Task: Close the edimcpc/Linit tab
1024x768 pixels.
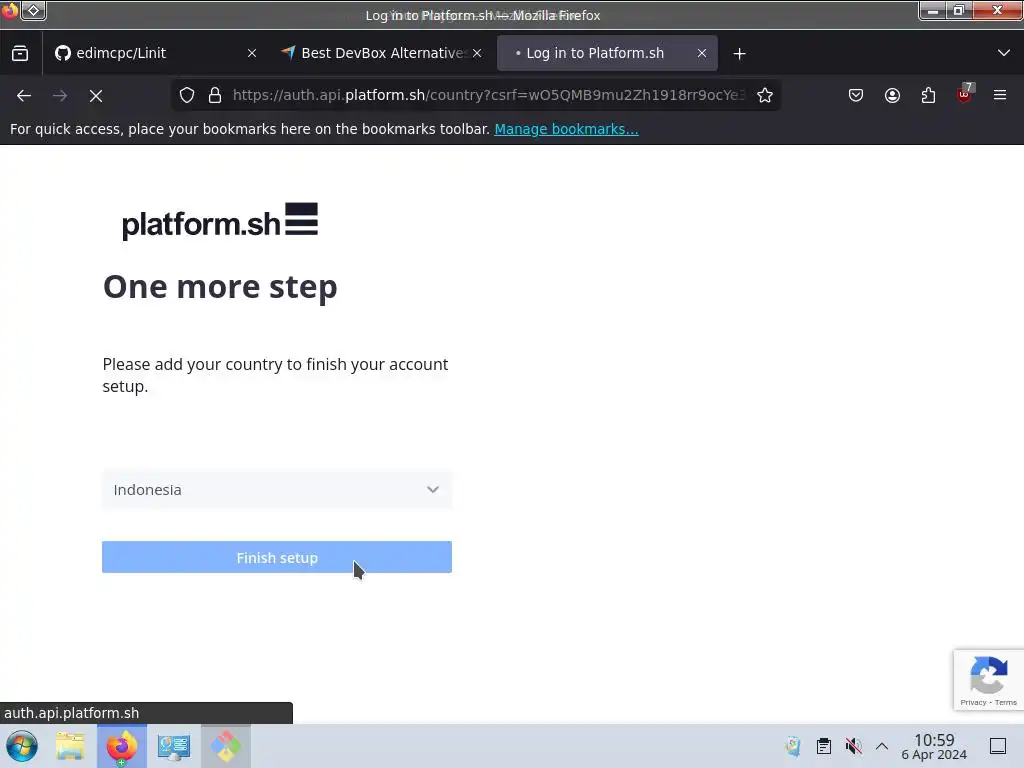Action: (x=252, y=54)
